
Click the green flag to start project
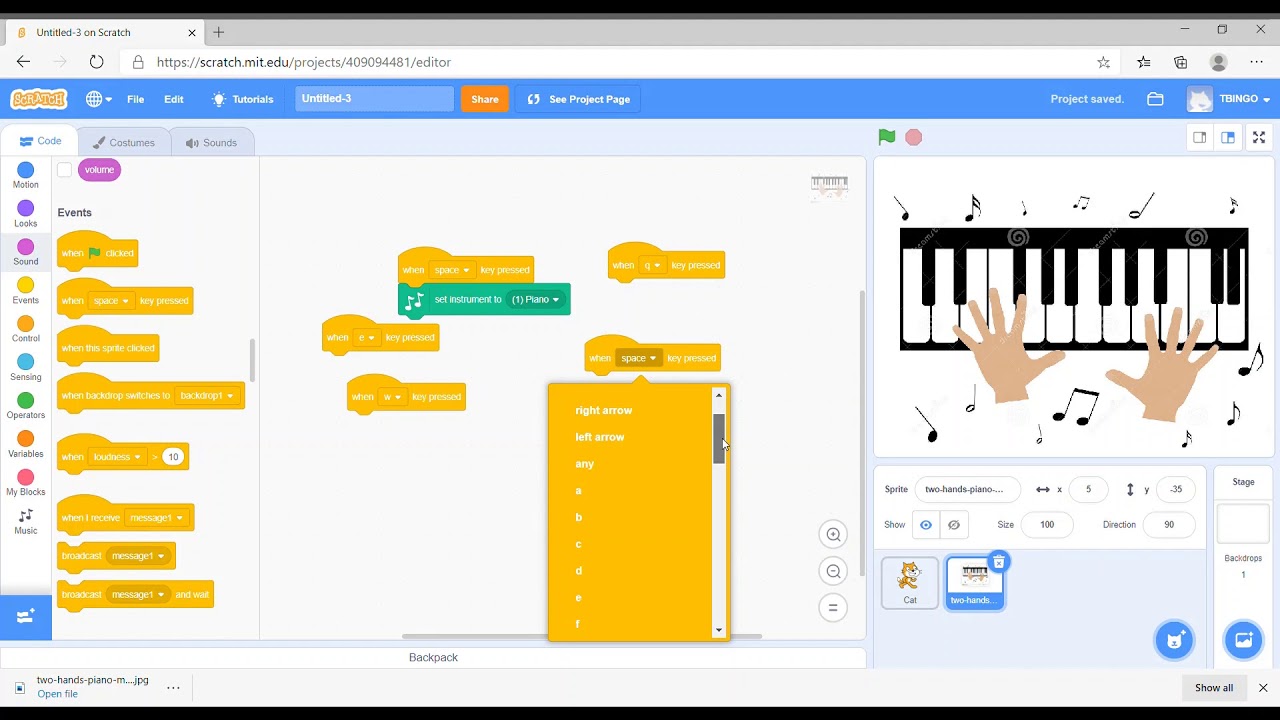(886, 137)
